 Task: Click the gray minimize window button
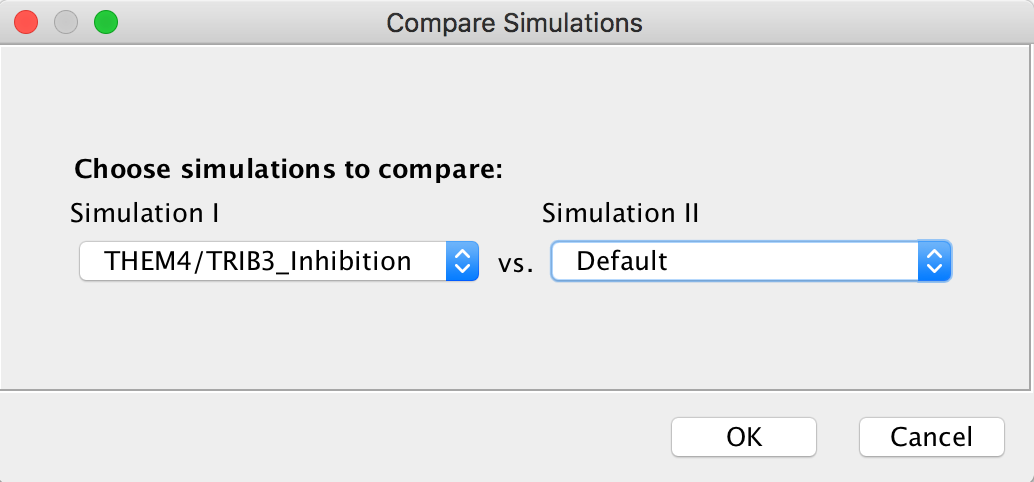coord(66,22)
